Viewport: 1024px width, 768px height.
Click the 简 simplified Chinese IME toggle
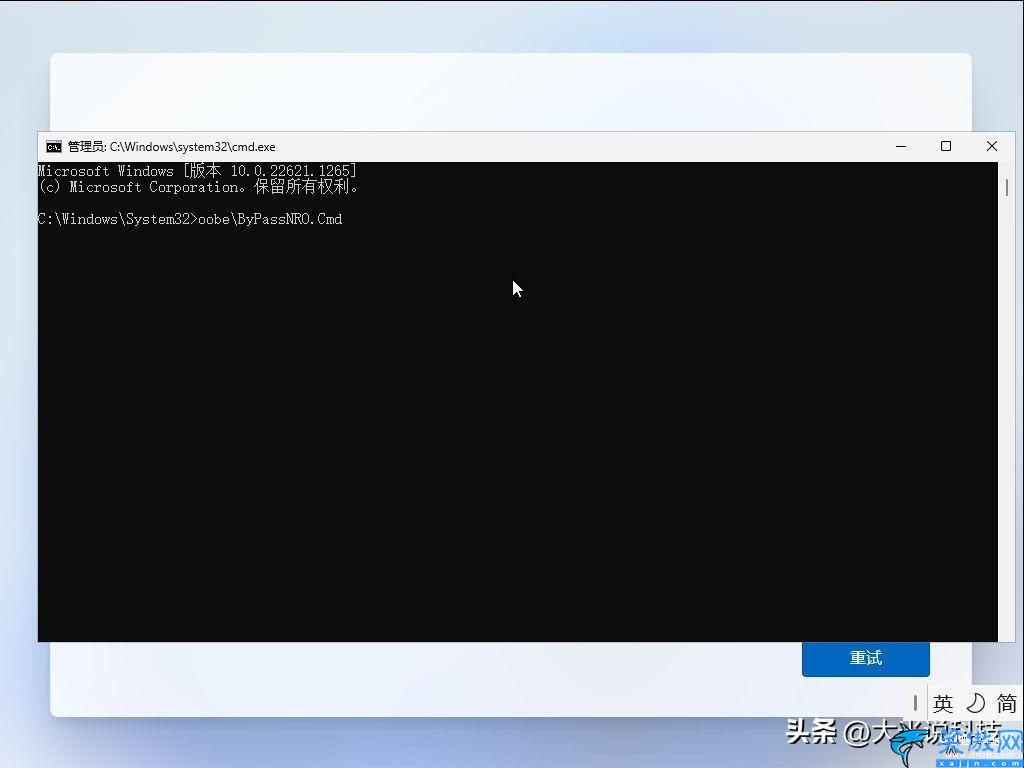[x=1006, y=703]
